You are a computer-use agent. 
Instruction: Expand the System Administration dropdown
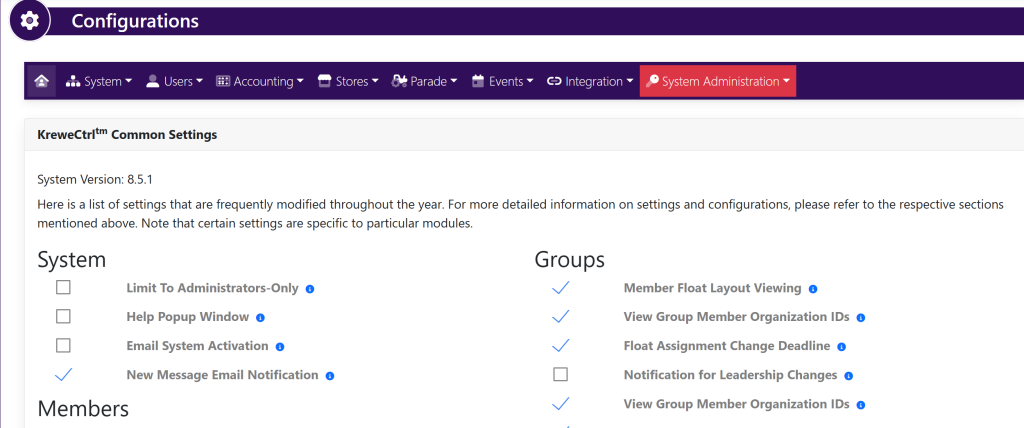(718, 81)
